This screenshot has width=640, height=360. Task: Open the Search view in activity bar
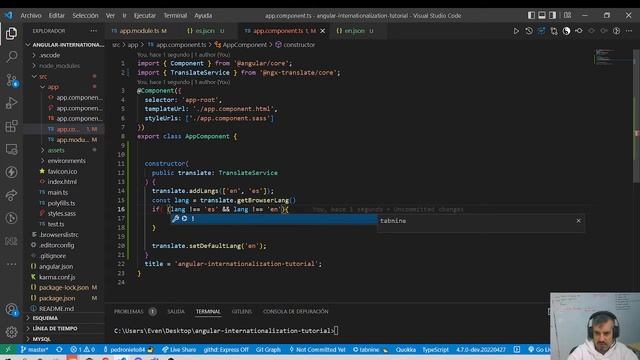pos(11,56)
